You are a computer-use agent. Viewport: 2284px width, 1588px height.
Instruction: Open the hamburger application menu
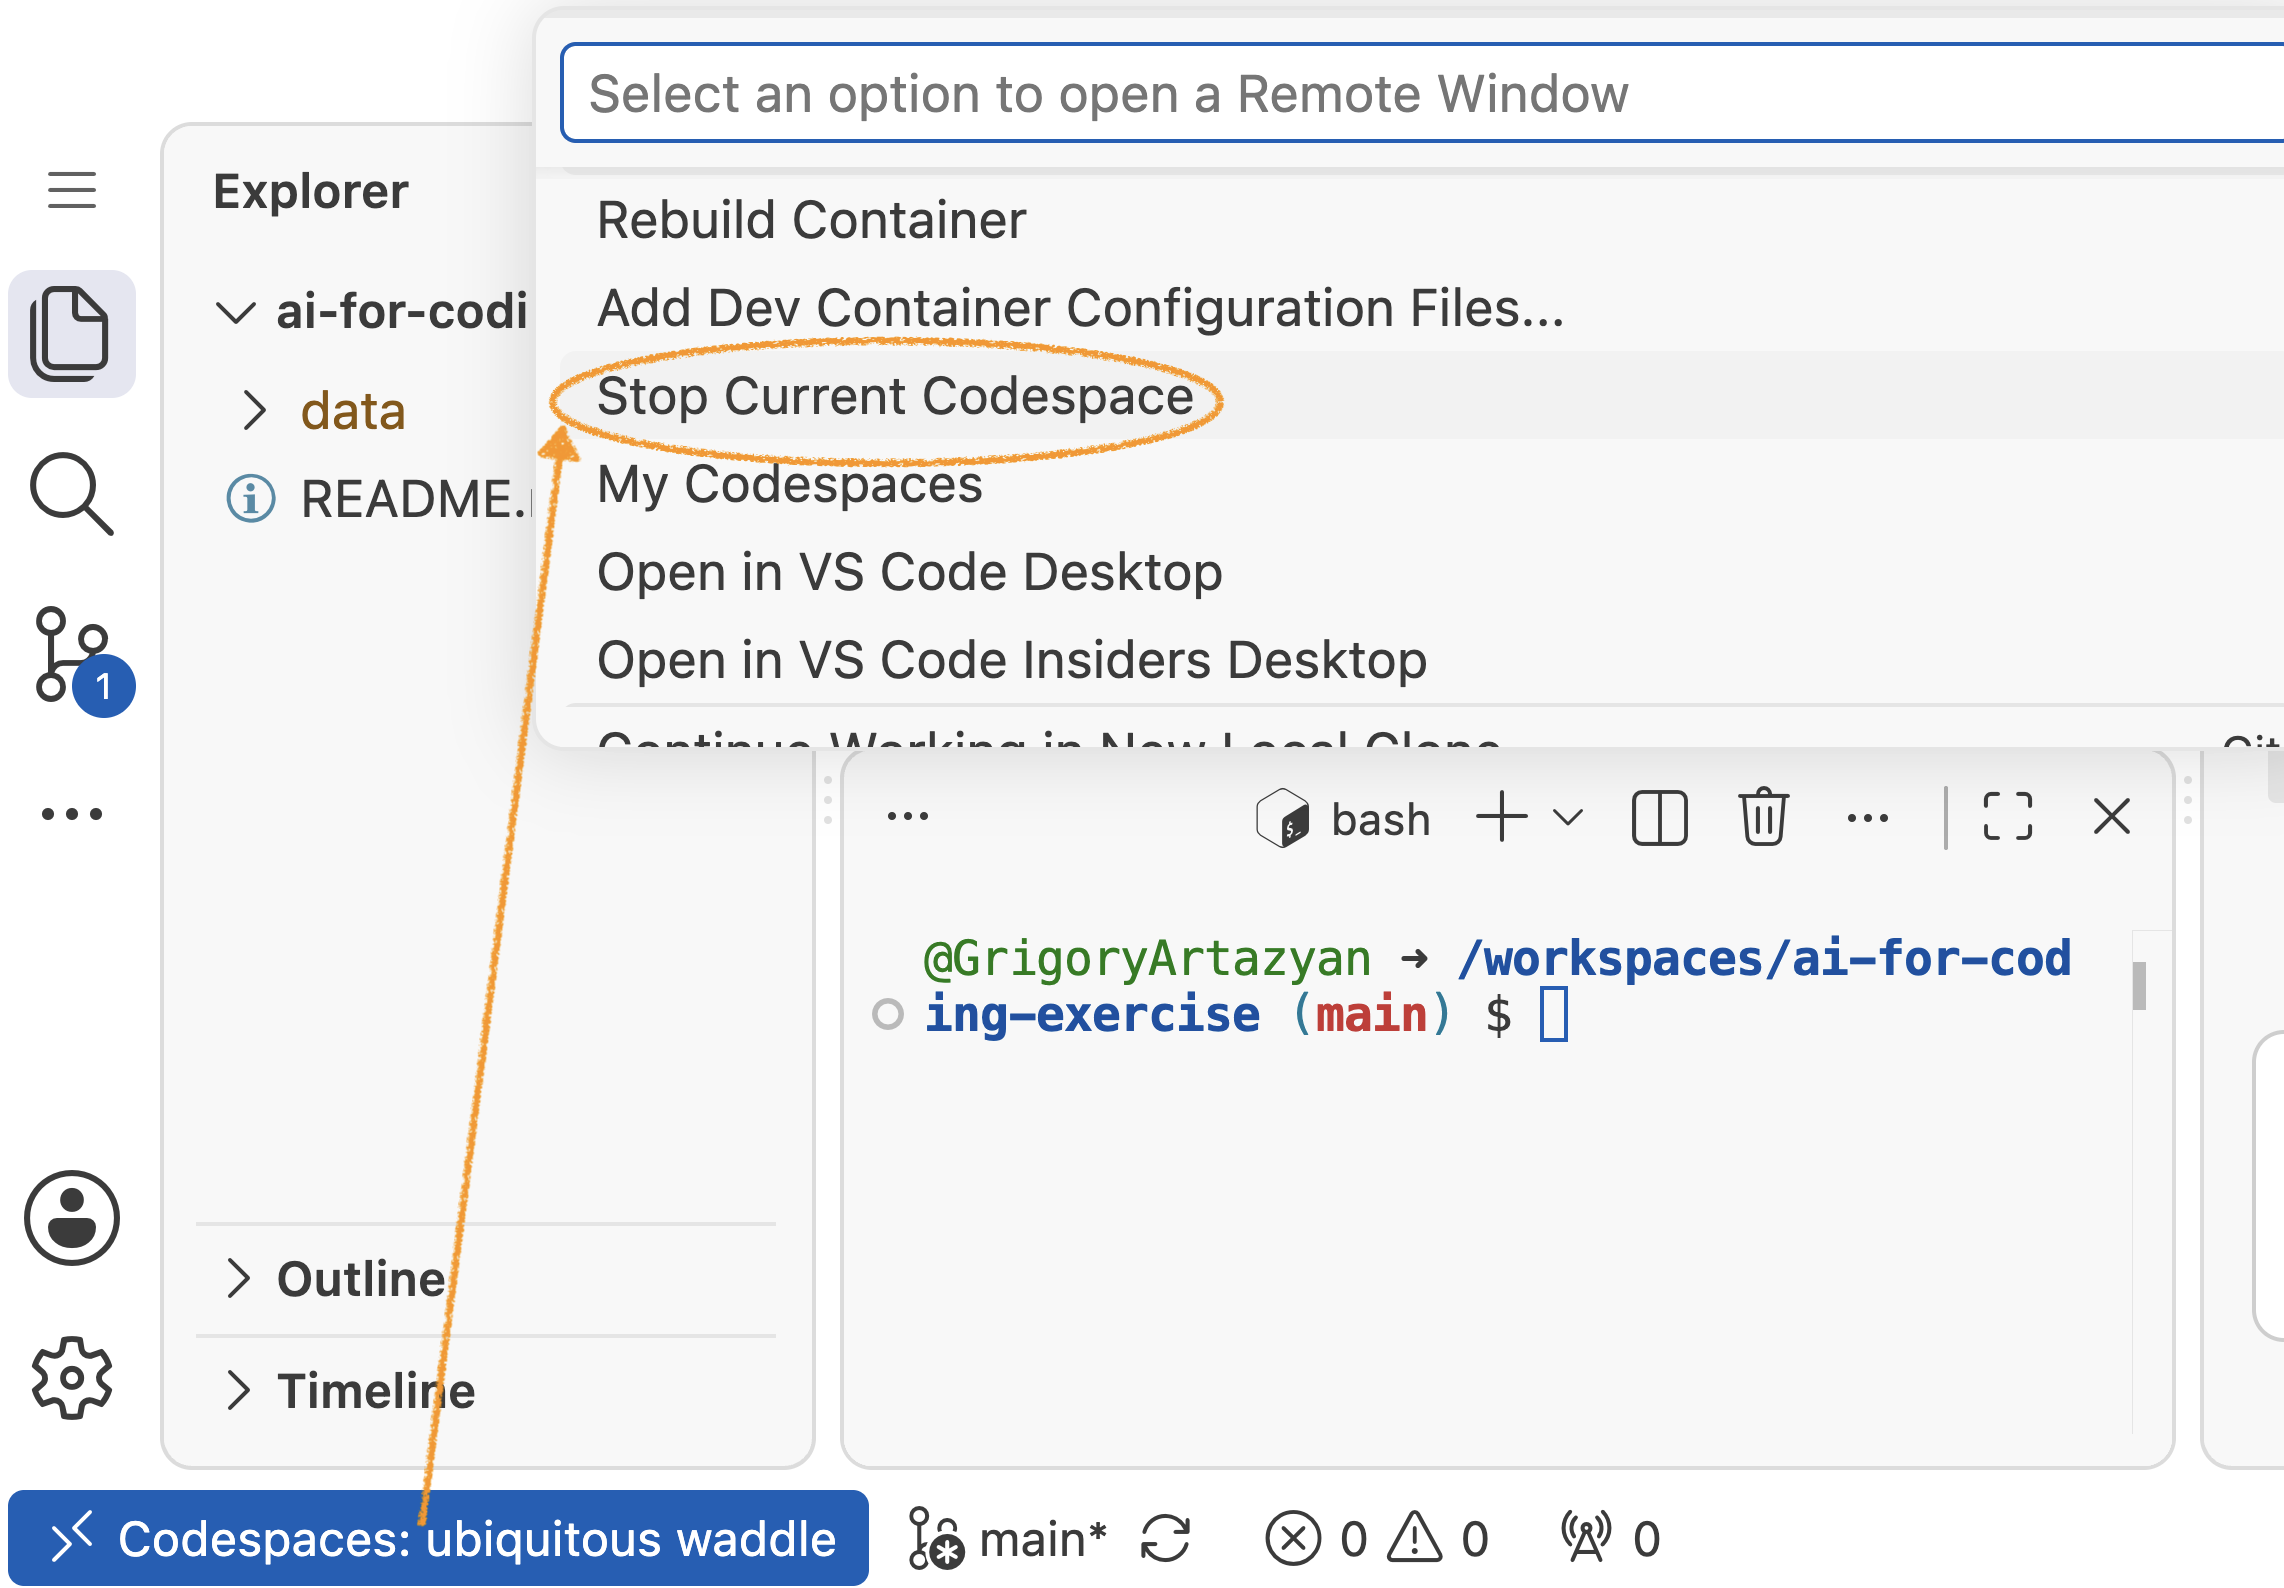72,190
